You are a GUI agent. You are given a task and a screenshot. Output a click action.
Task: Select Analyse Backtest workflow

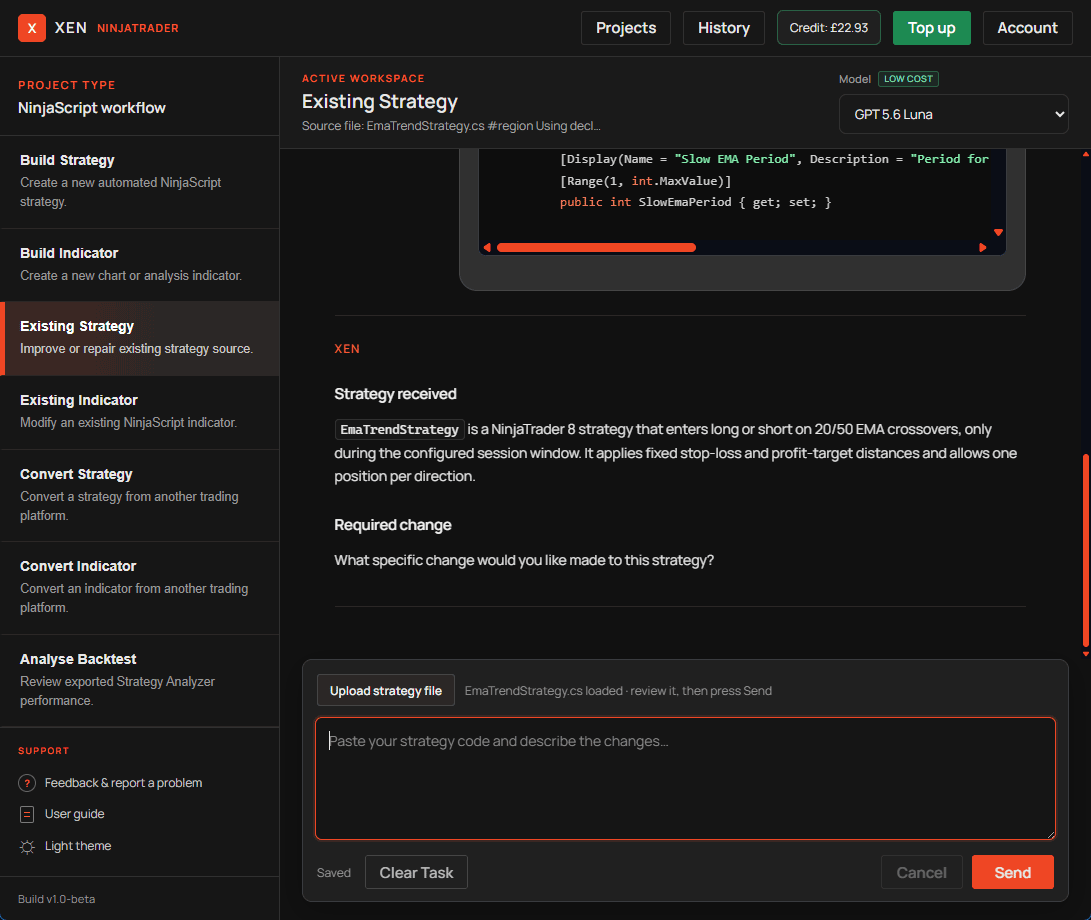click(140, 681)
